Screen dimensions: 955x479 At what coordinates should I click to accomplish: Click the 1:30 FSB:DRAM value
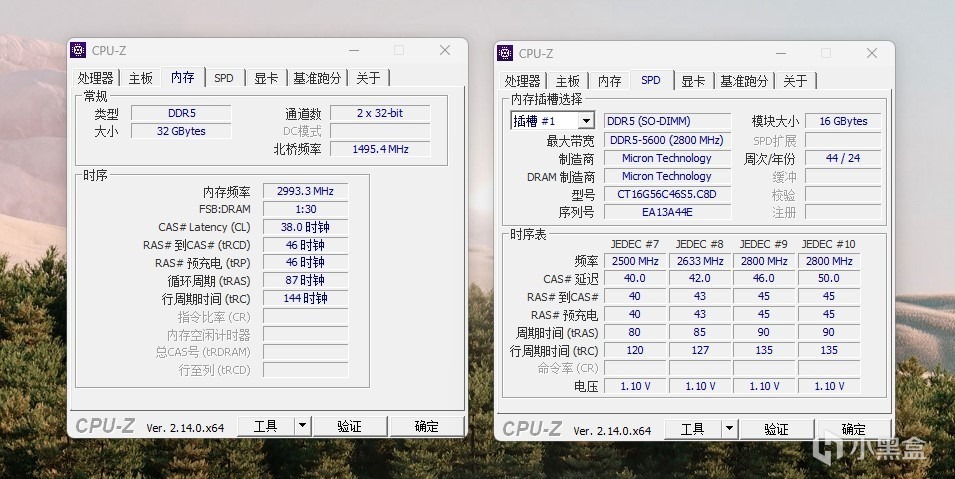(305, 209)
